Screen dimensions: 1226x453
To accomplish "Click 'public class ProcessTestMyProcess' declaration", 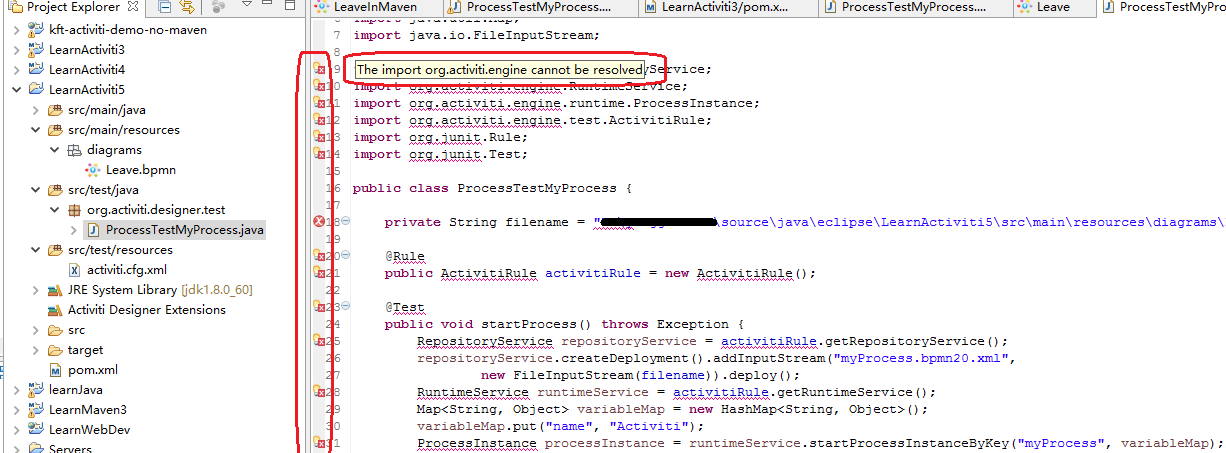I will tap(492, 187).
